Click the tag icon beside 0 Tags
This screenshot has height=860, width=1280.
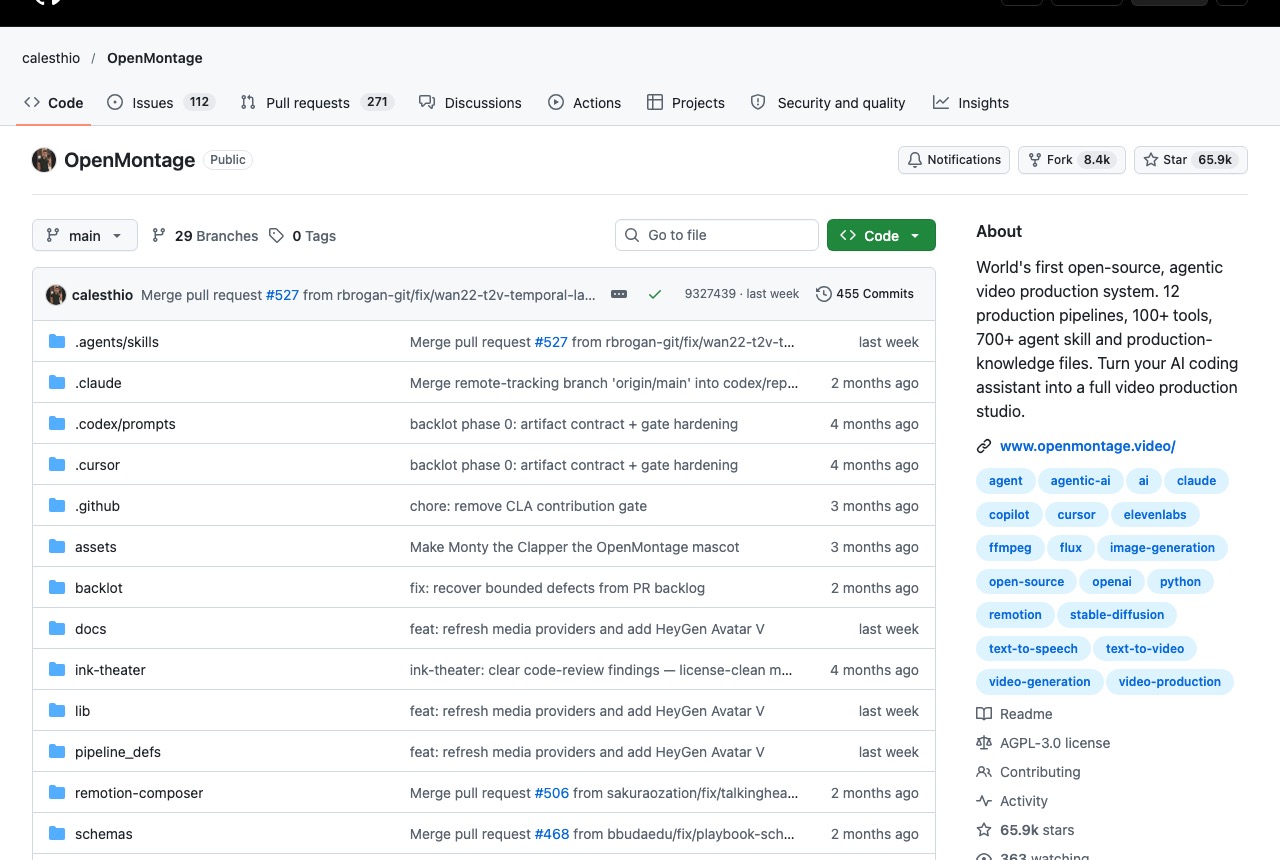276,236
